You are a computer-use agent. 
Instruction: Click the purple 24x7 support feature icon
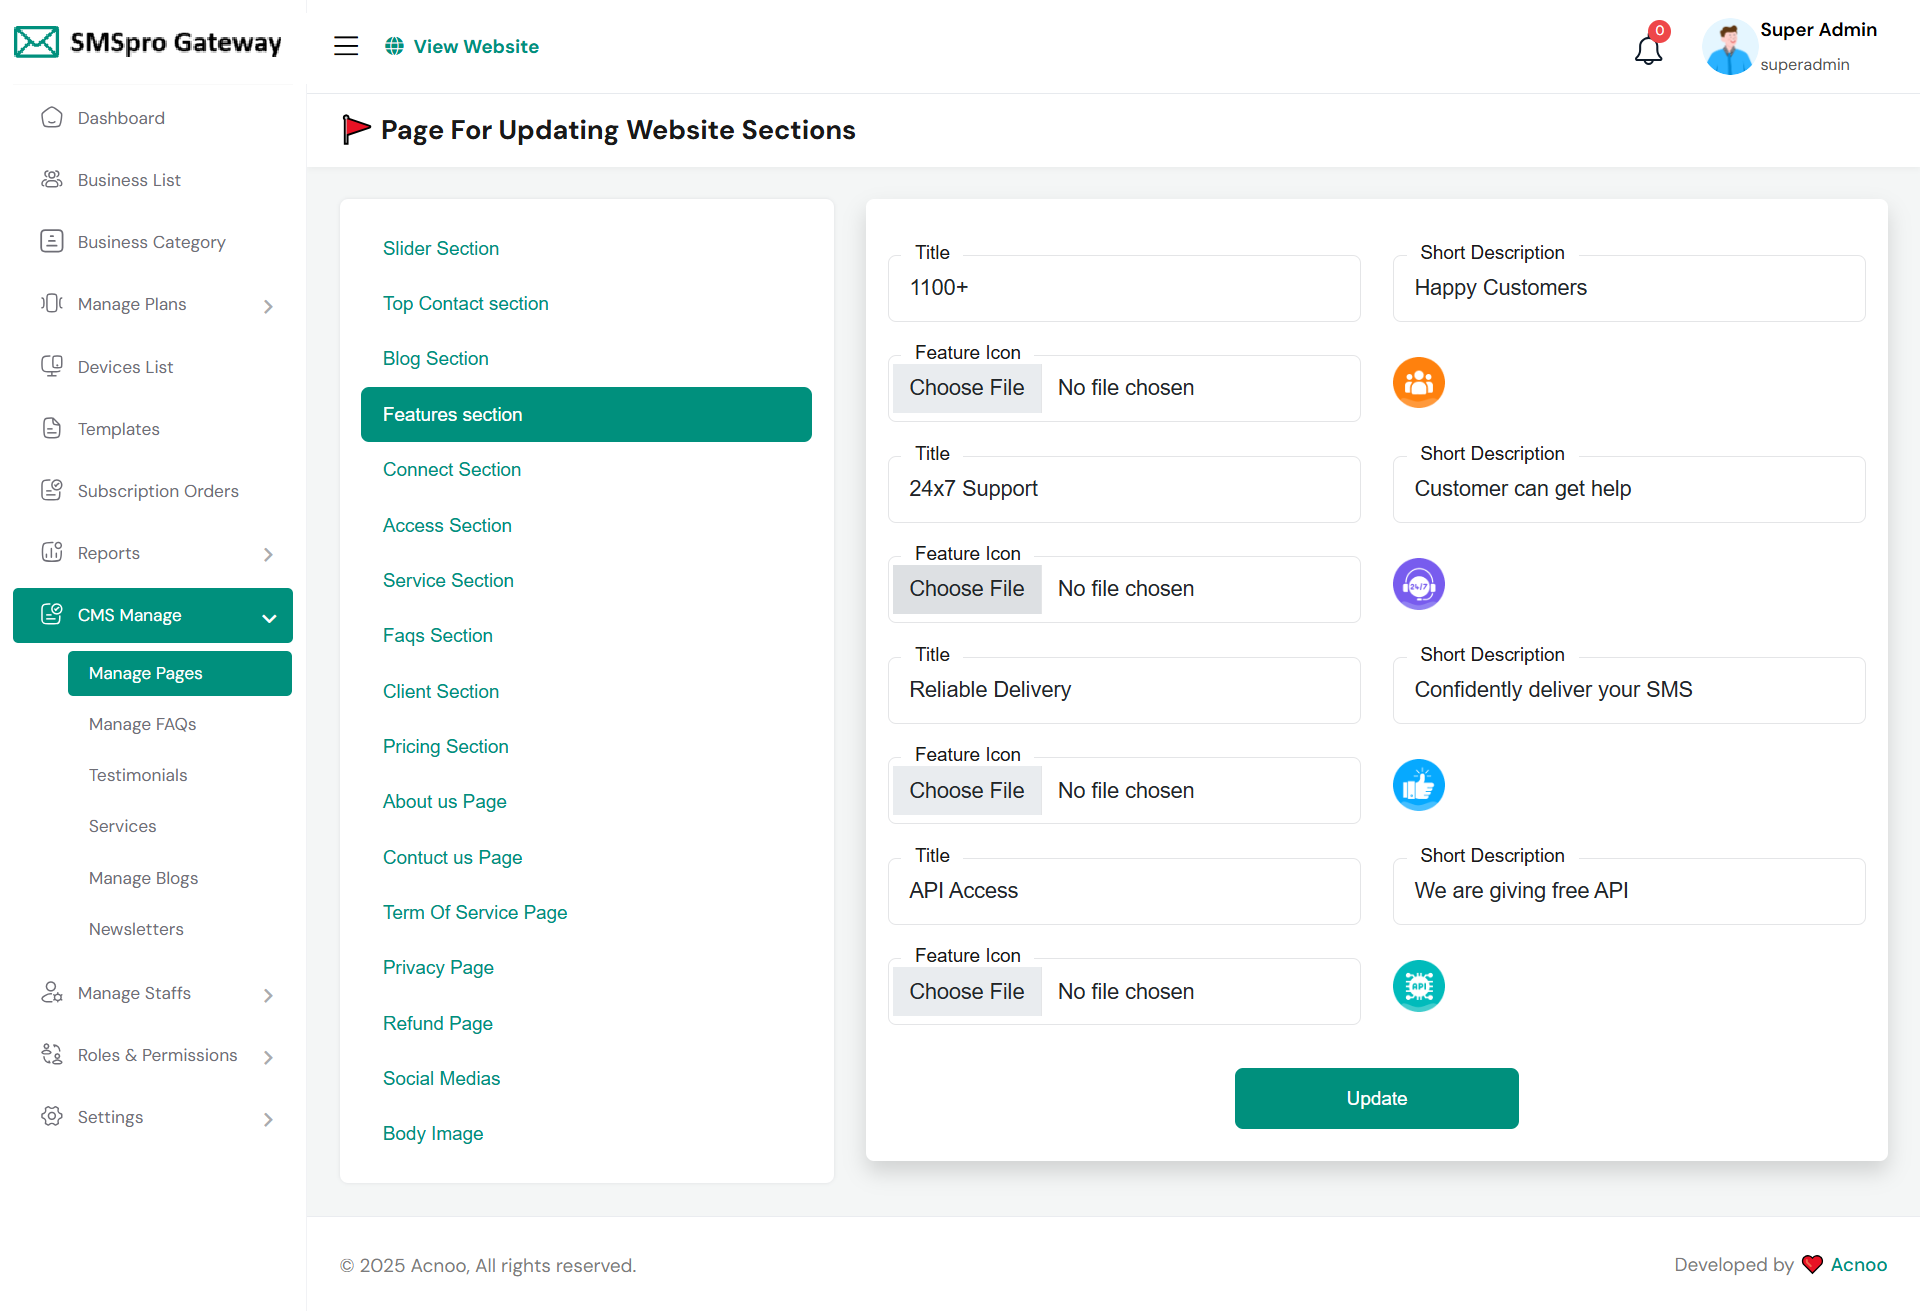click(1418, 584)
